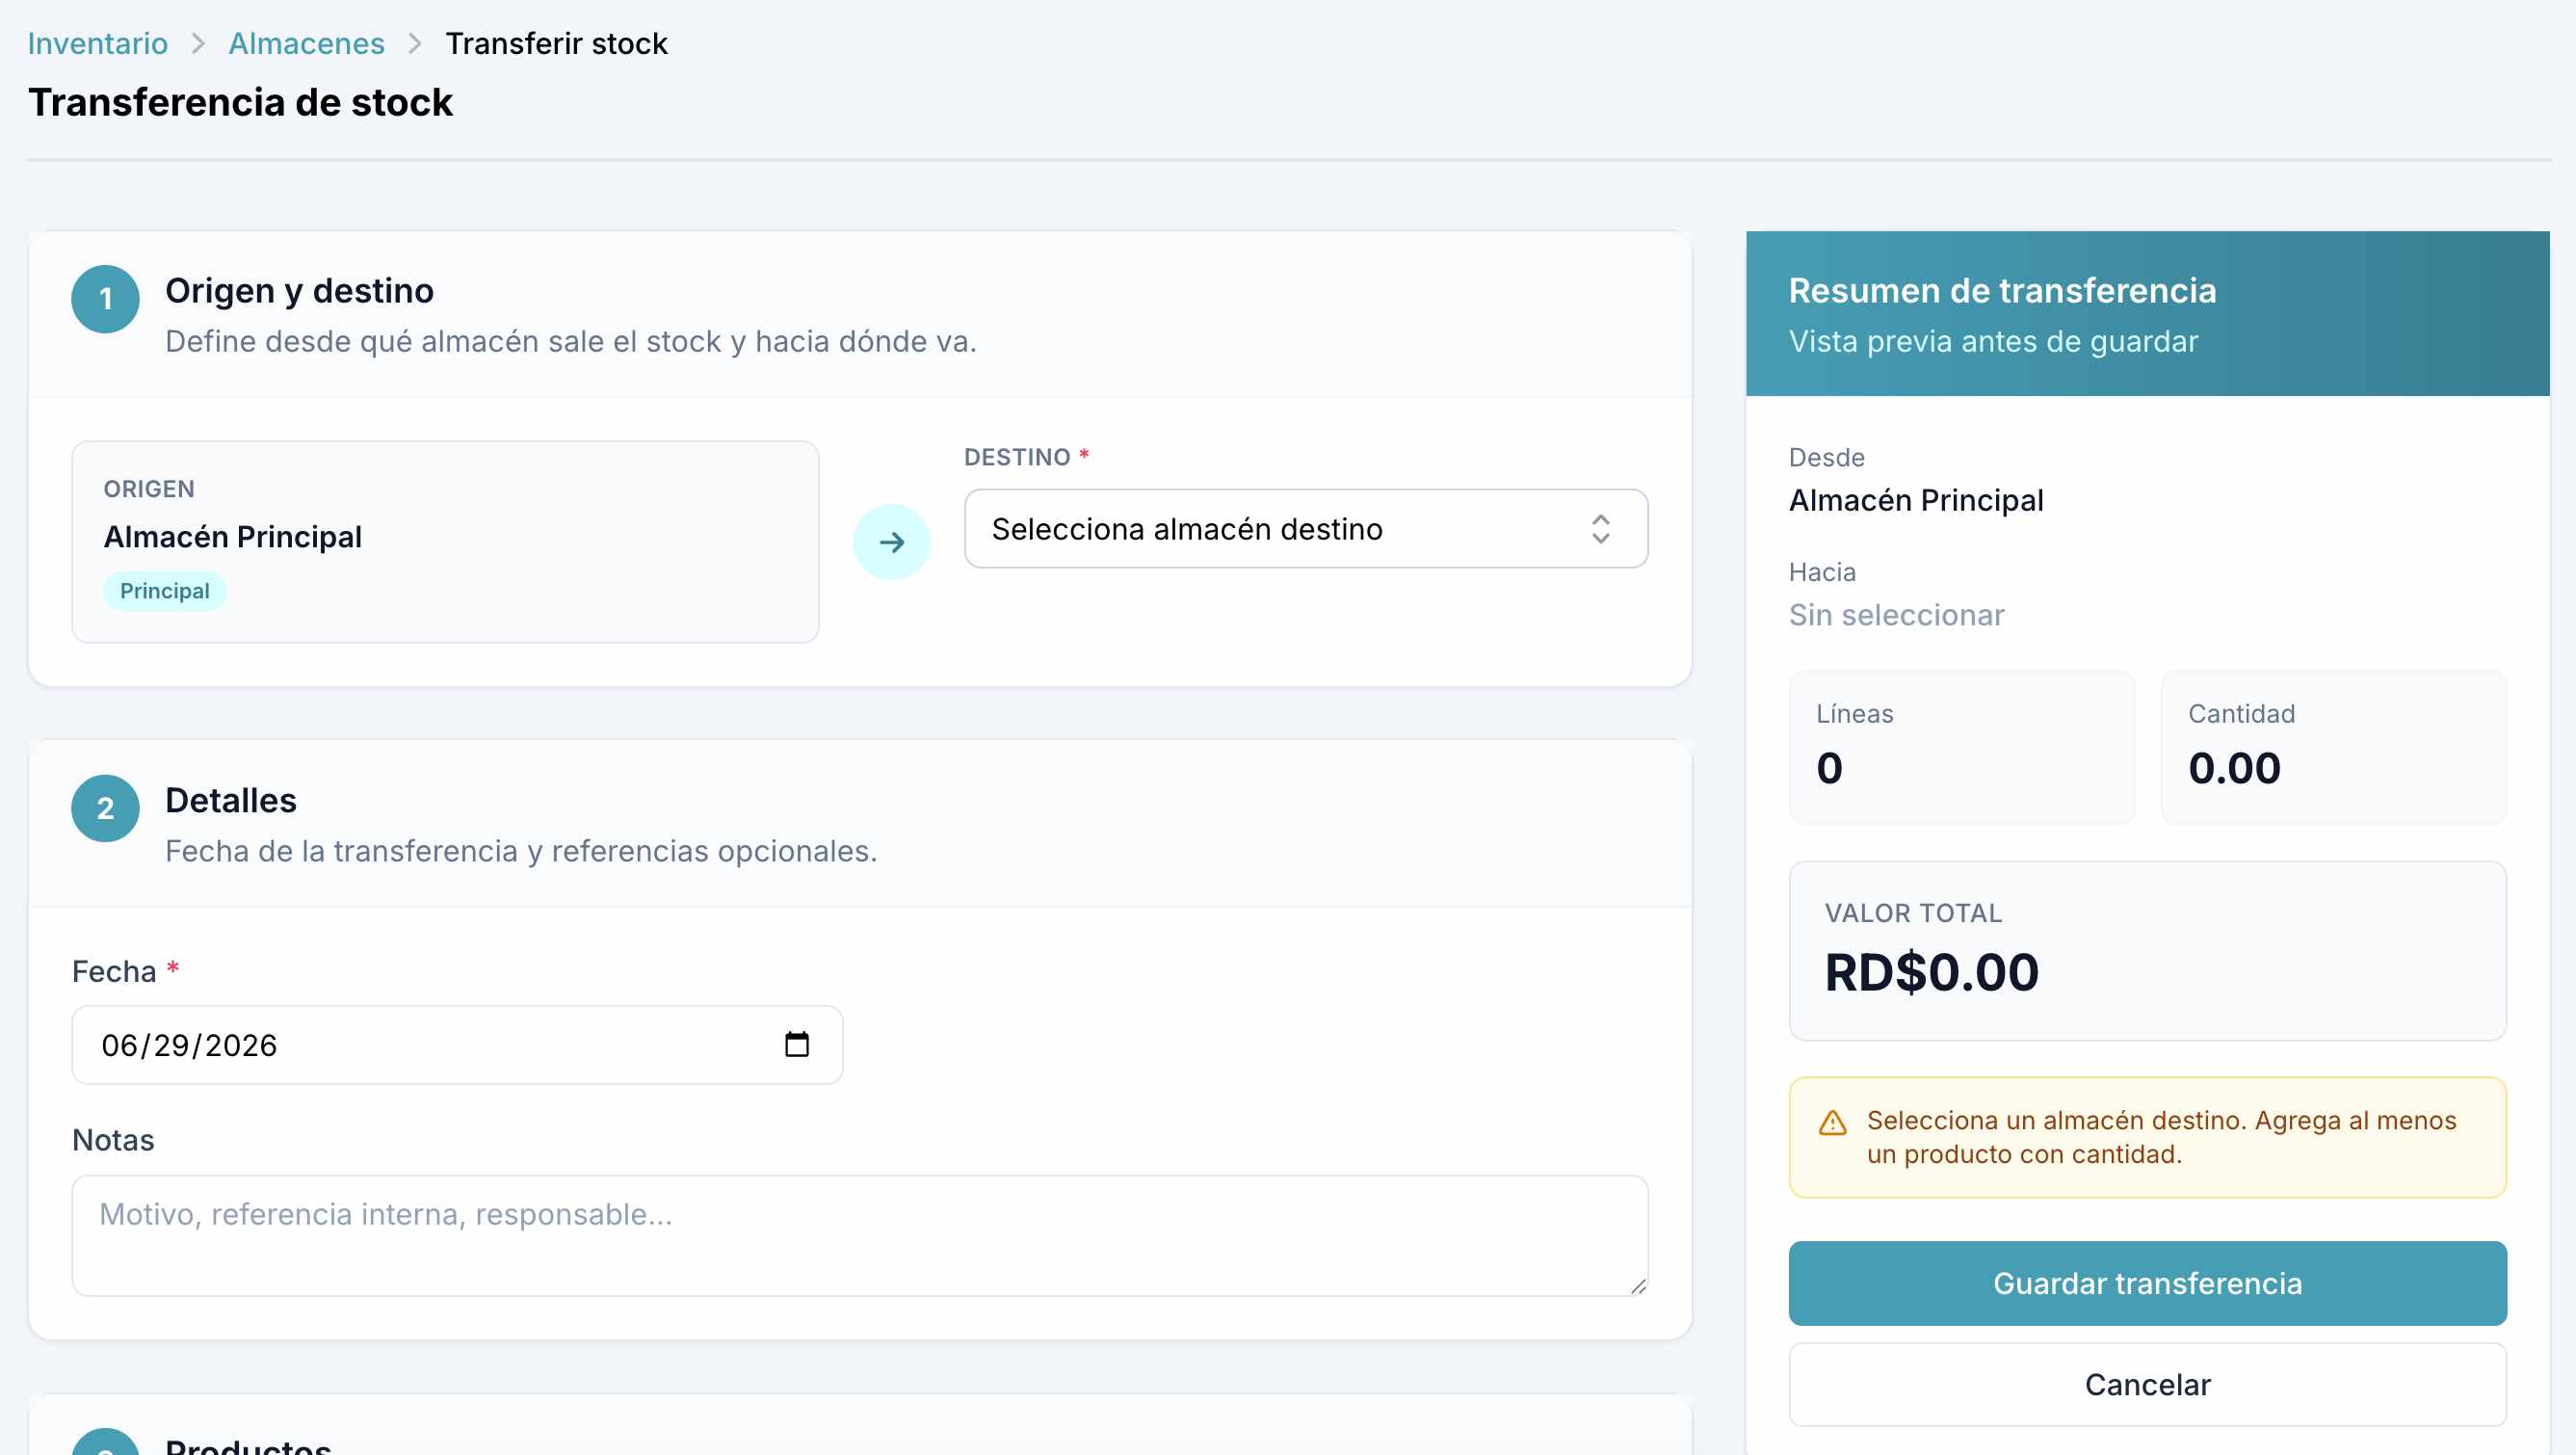Click the Transferir stock breadcrumb text
2576x1455 pixels.
[556, 43]
